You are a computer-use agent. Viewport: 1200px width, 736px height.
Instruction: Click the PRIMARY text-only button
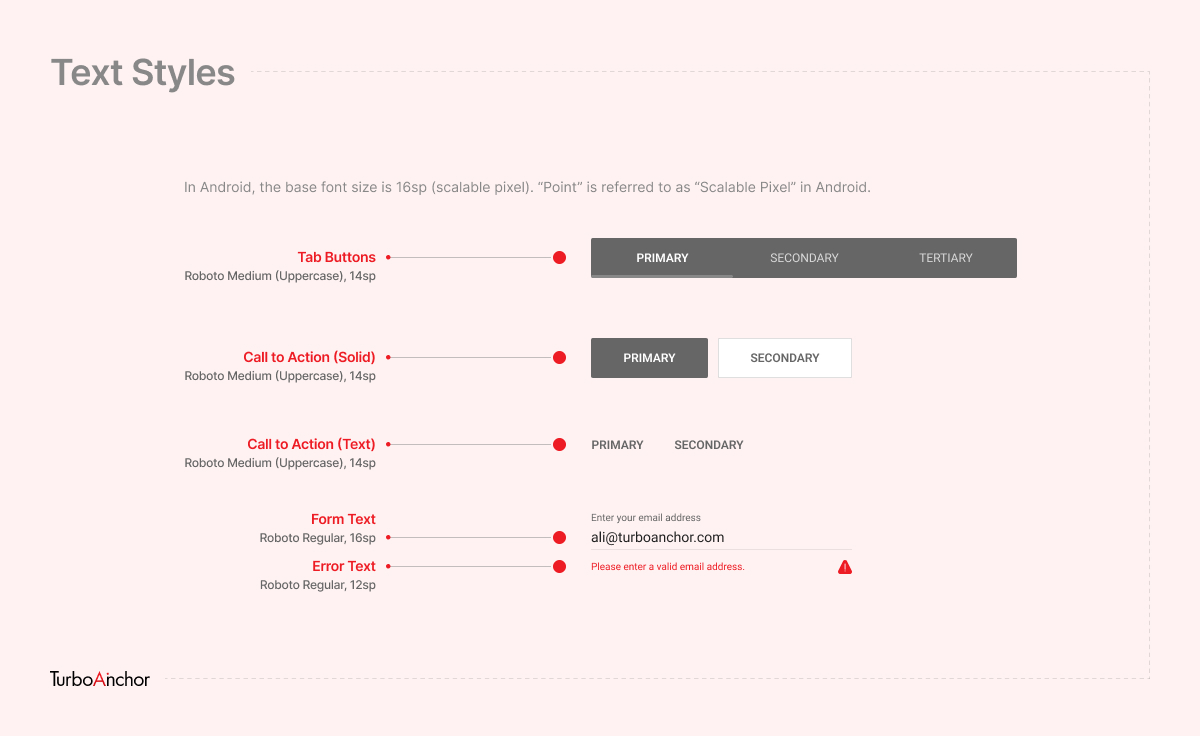(617, 445)
